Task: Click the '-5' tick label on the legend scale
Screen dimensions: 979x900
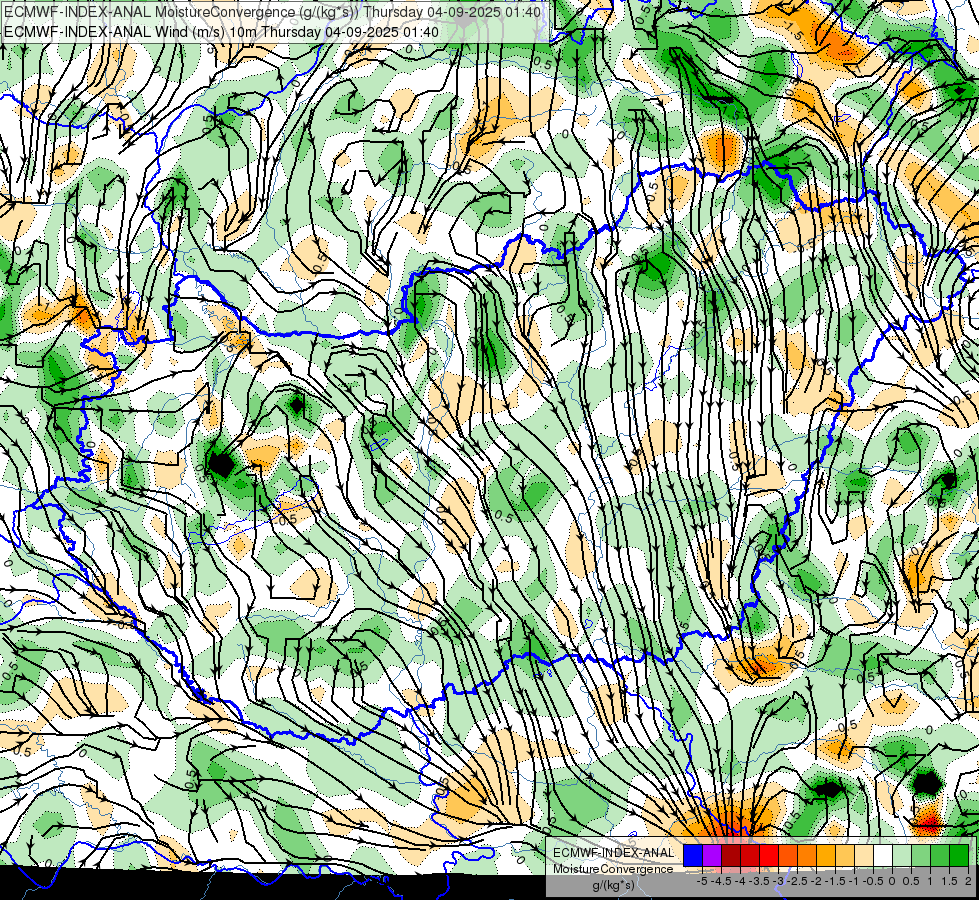Action: 702,881
